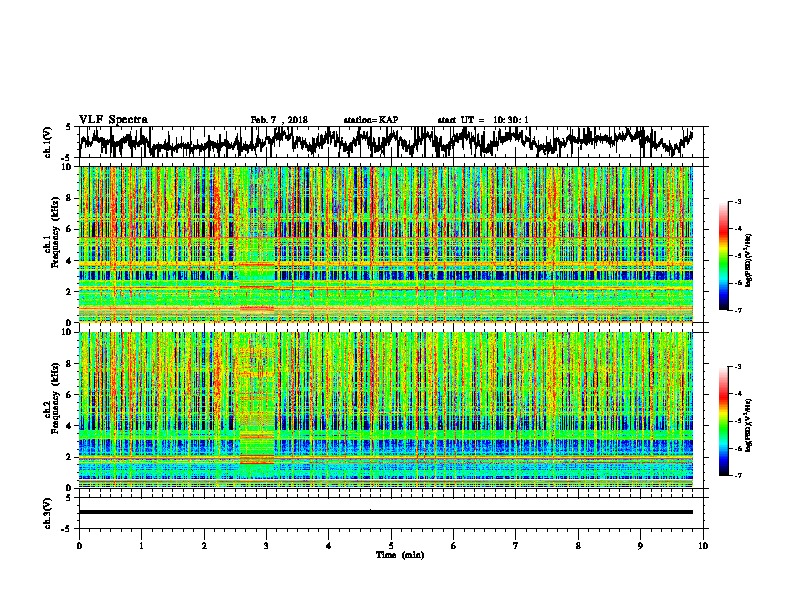Click the "-3" tick on upper colorbar
792x612 pixels.
738,201
